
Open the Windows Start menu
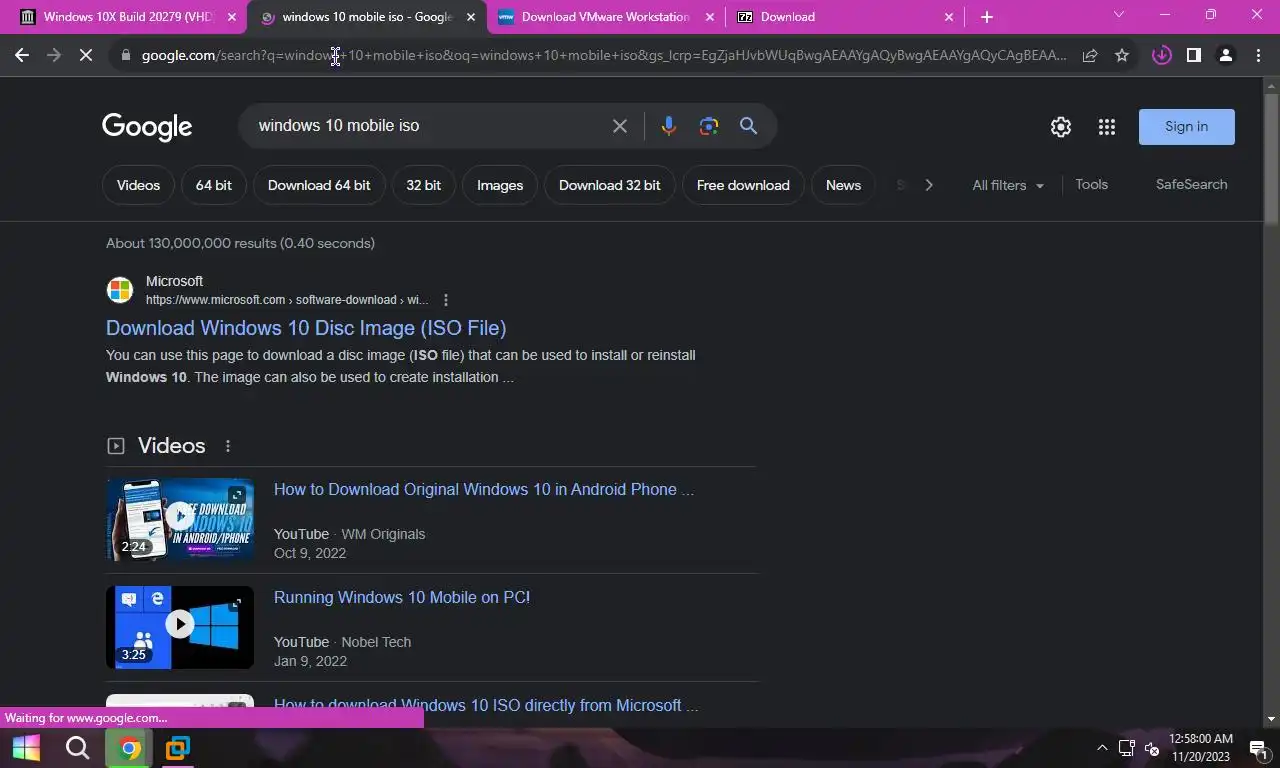pyautogui.click(x=26, y=748)
